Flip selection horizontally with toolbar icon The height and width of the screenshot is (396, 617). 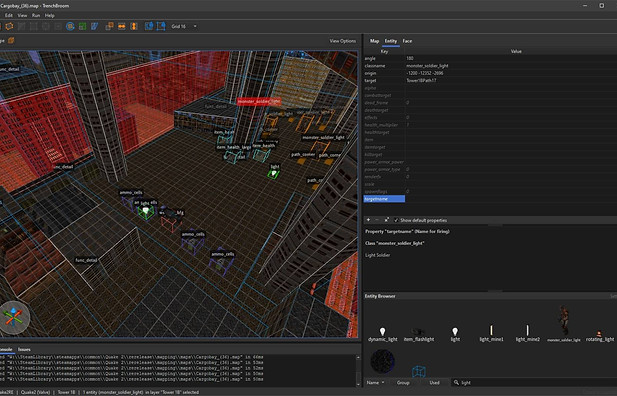(x=122, y=26)
